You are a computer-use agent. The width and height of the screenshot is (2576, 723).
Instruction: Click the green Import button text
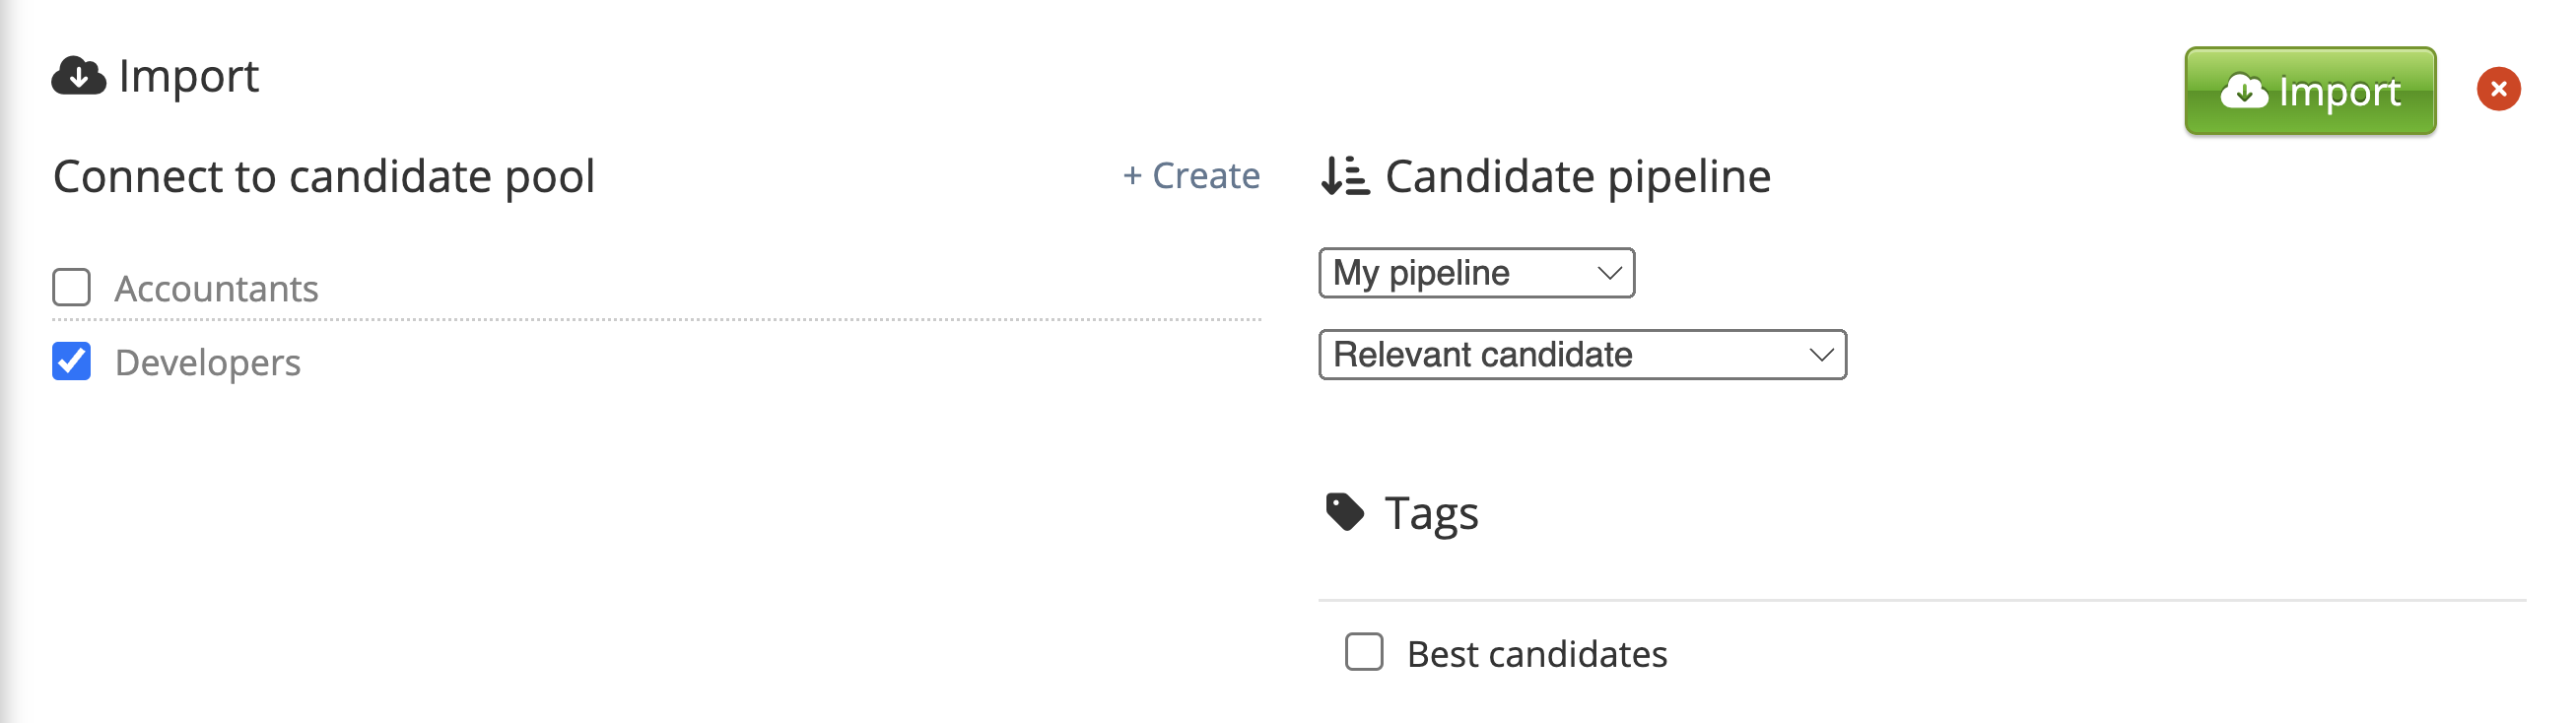coord(2339,92)
